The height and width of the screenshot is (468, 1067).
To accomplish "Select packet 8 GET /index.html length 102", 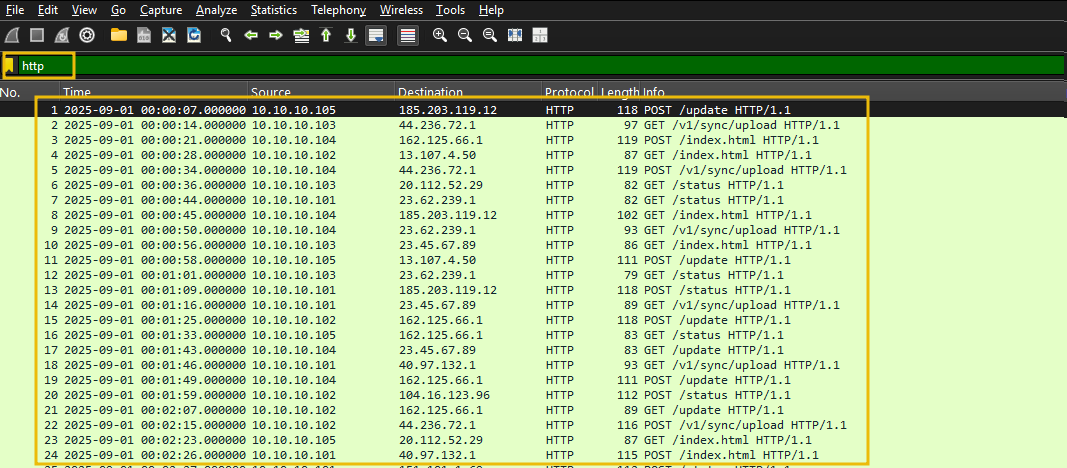I will pos(534,215).
